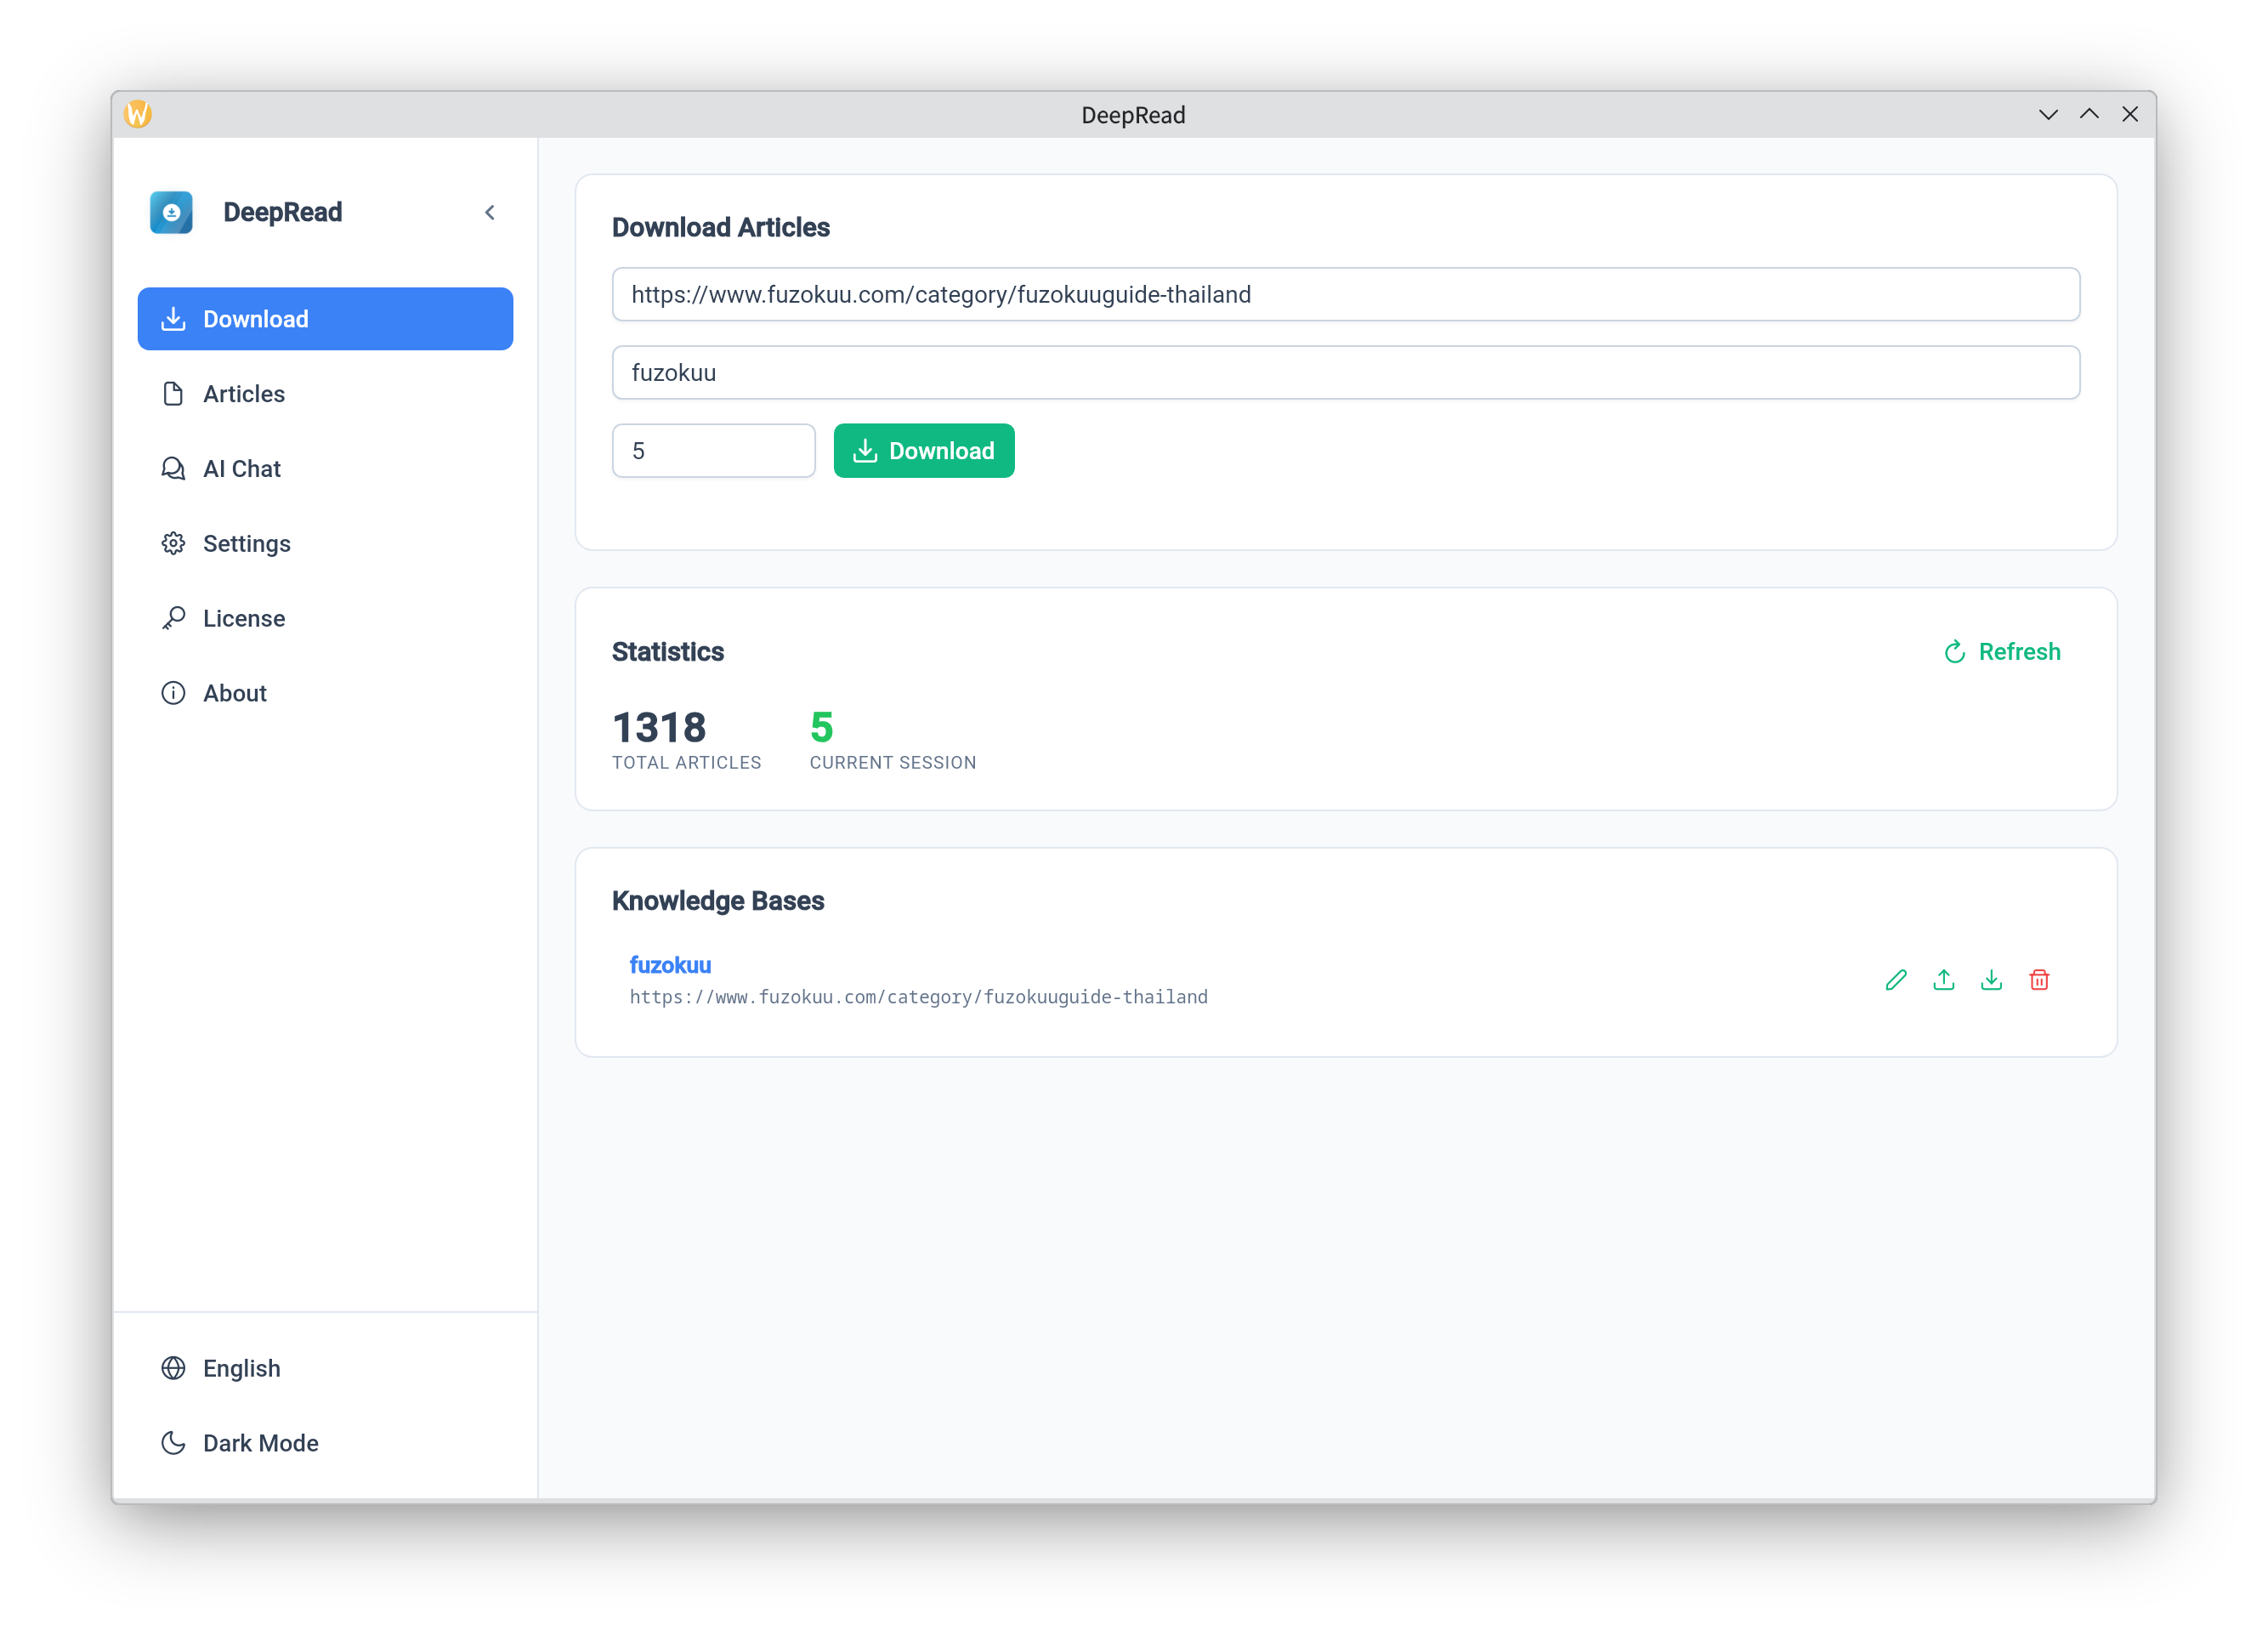Maximize window using title bar up chevron
Screen dimensions: 2268x1636
(2089, 114)
